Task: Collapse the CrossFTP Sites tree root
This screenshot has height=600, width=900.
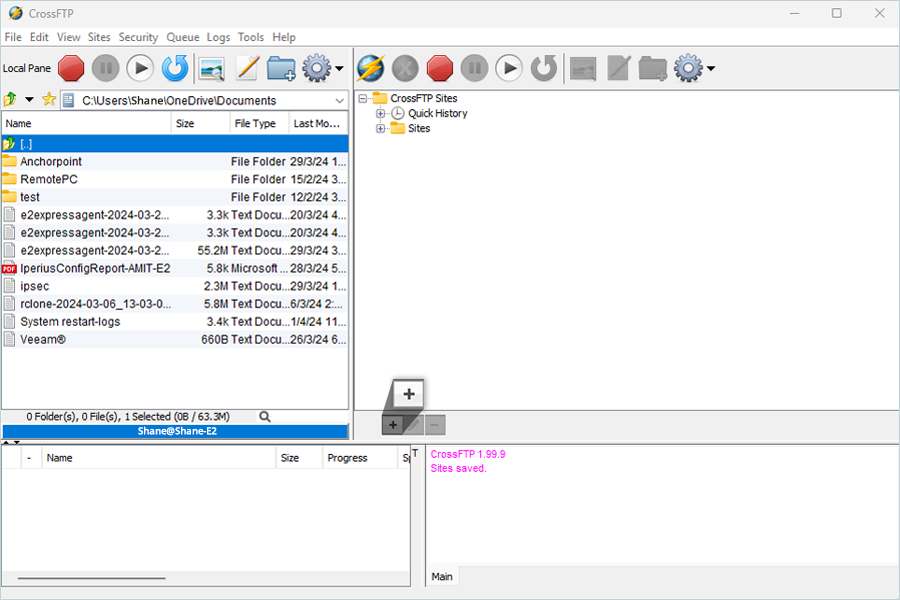Action: [363, 98]
